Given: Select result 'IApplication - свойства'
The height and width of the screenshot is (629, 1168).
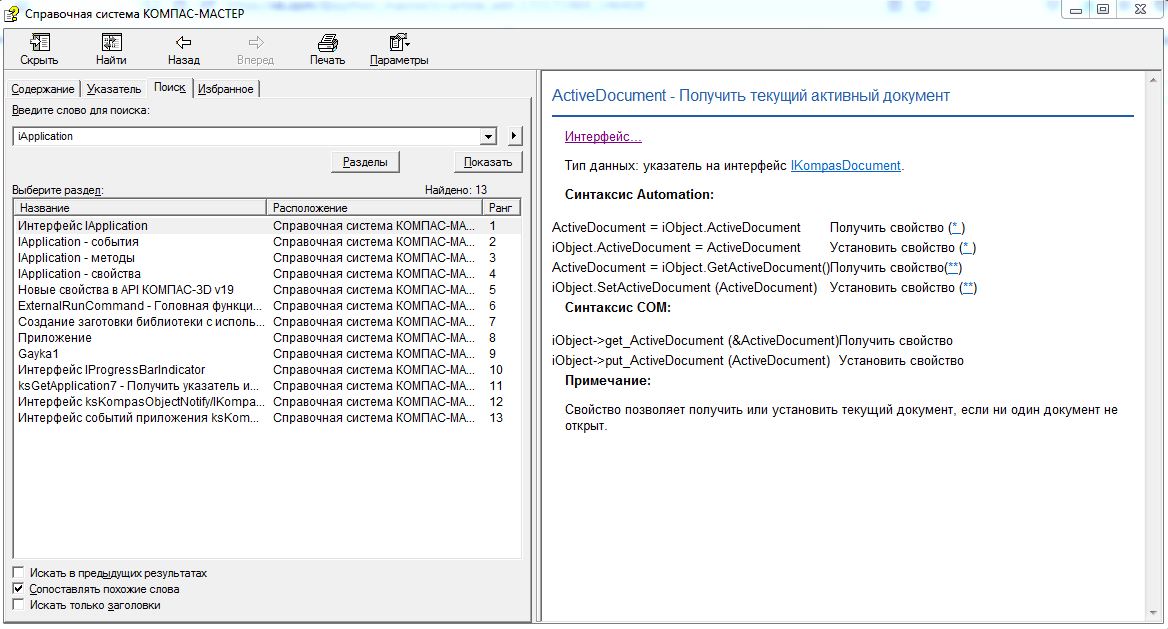Looking at the screenshot, I should click(x=267, y=274).
